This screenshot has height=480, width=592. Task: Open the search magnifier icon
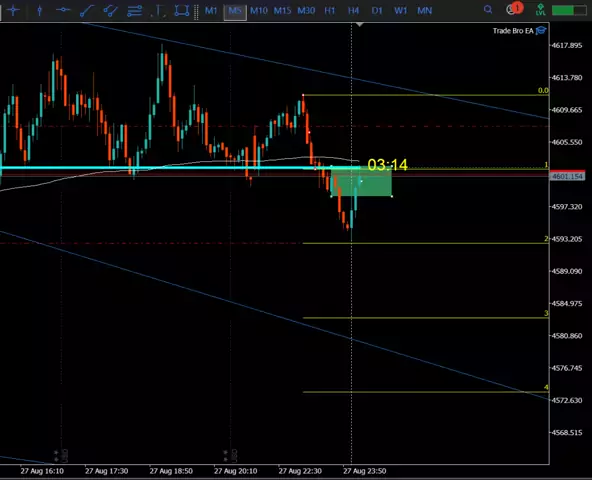point(488,9)
